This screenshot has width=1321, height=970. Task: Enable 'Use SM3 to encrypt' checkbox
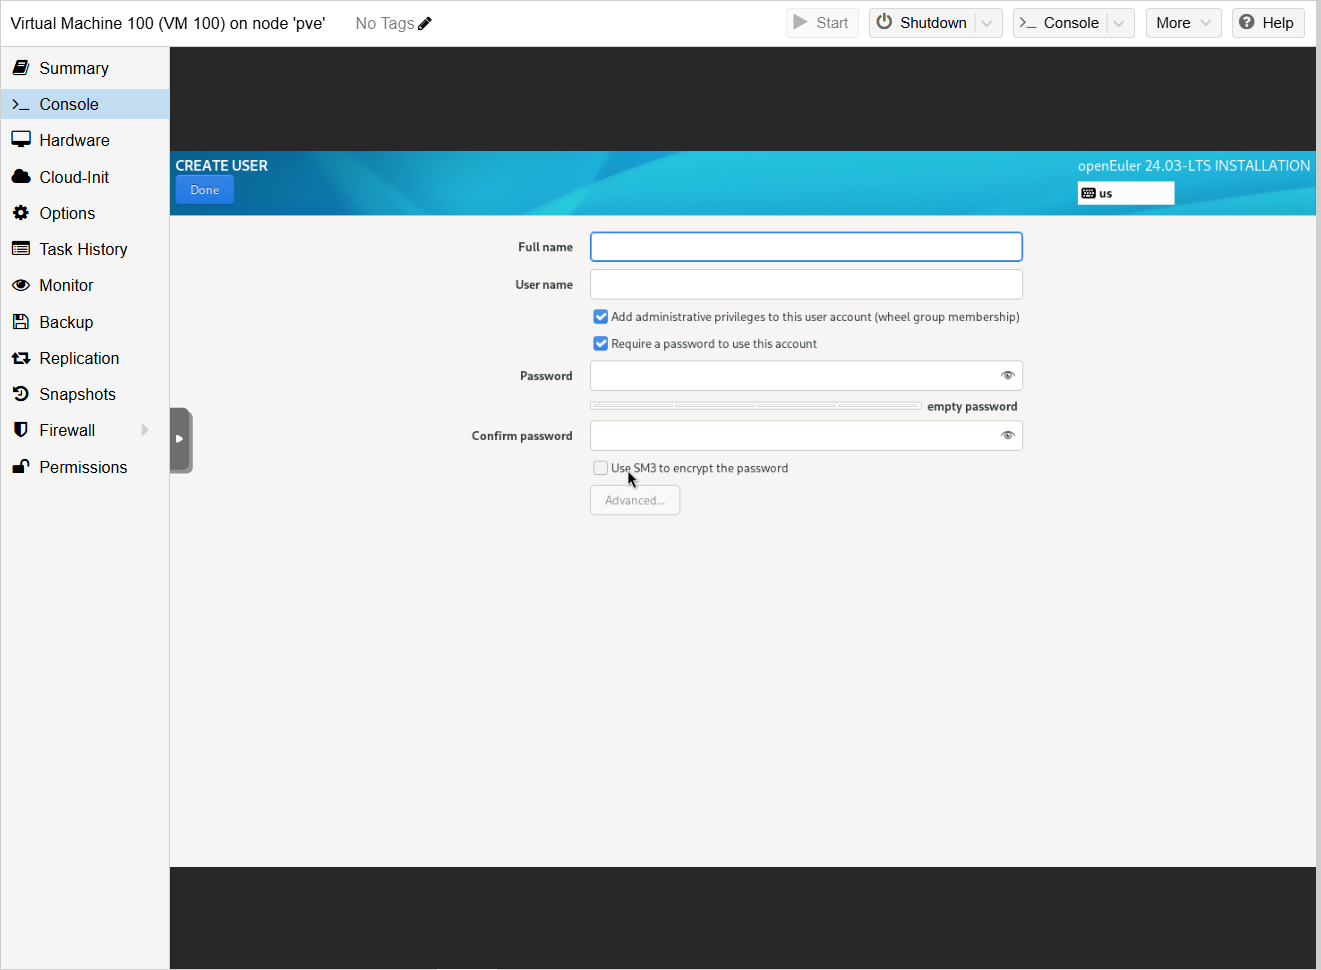coord(601,468)
